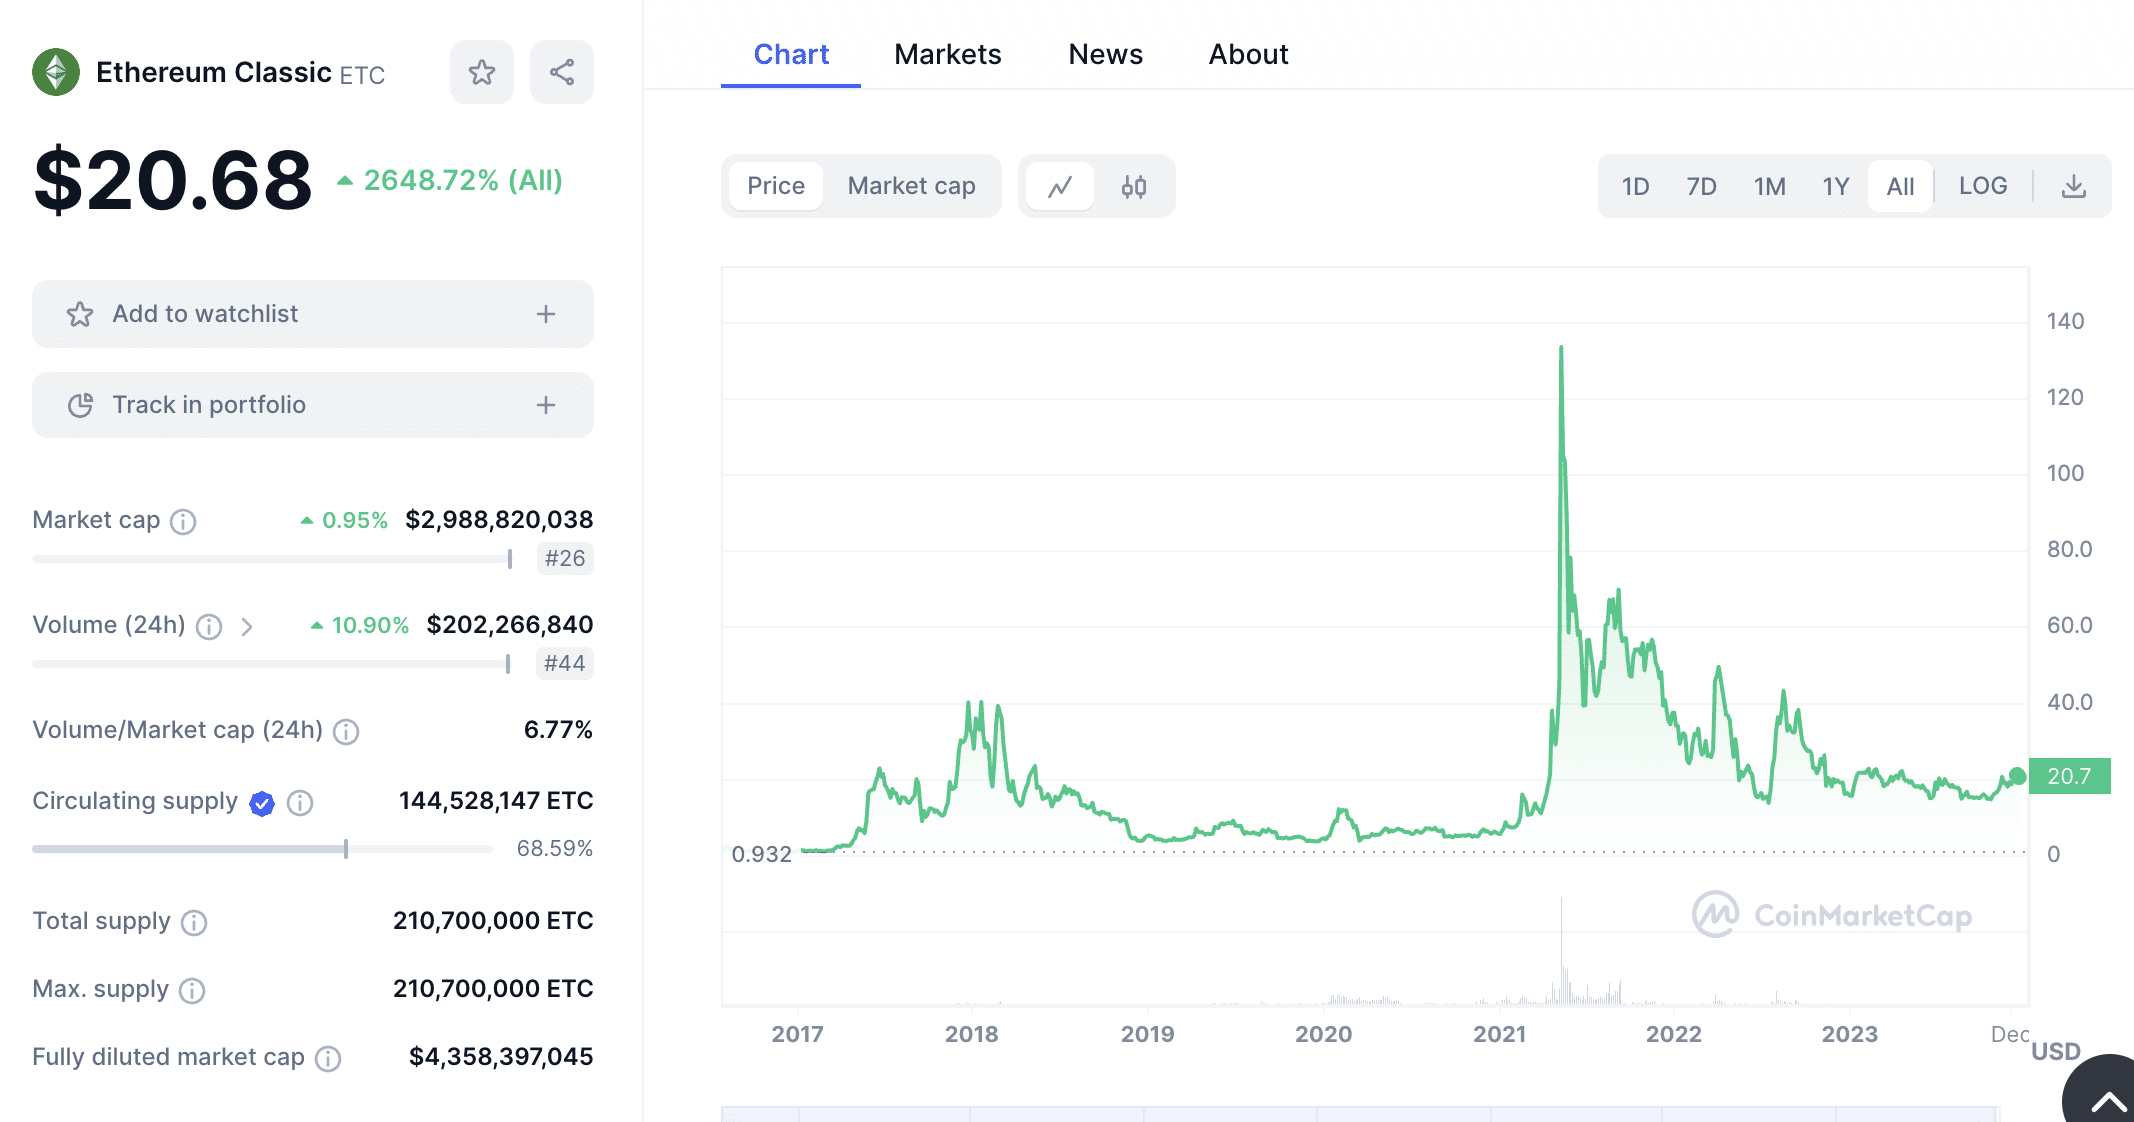Click the 6.77% volume/market cap value
Screen dimensions: 2134x1122
coord(558,730)
